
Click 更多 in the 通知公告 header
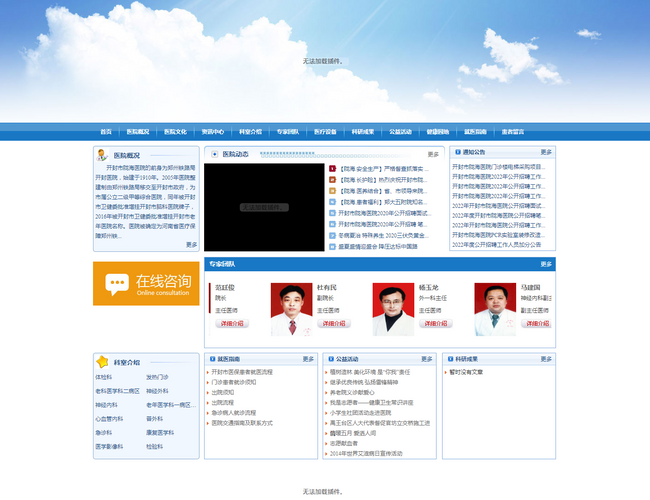546,152
